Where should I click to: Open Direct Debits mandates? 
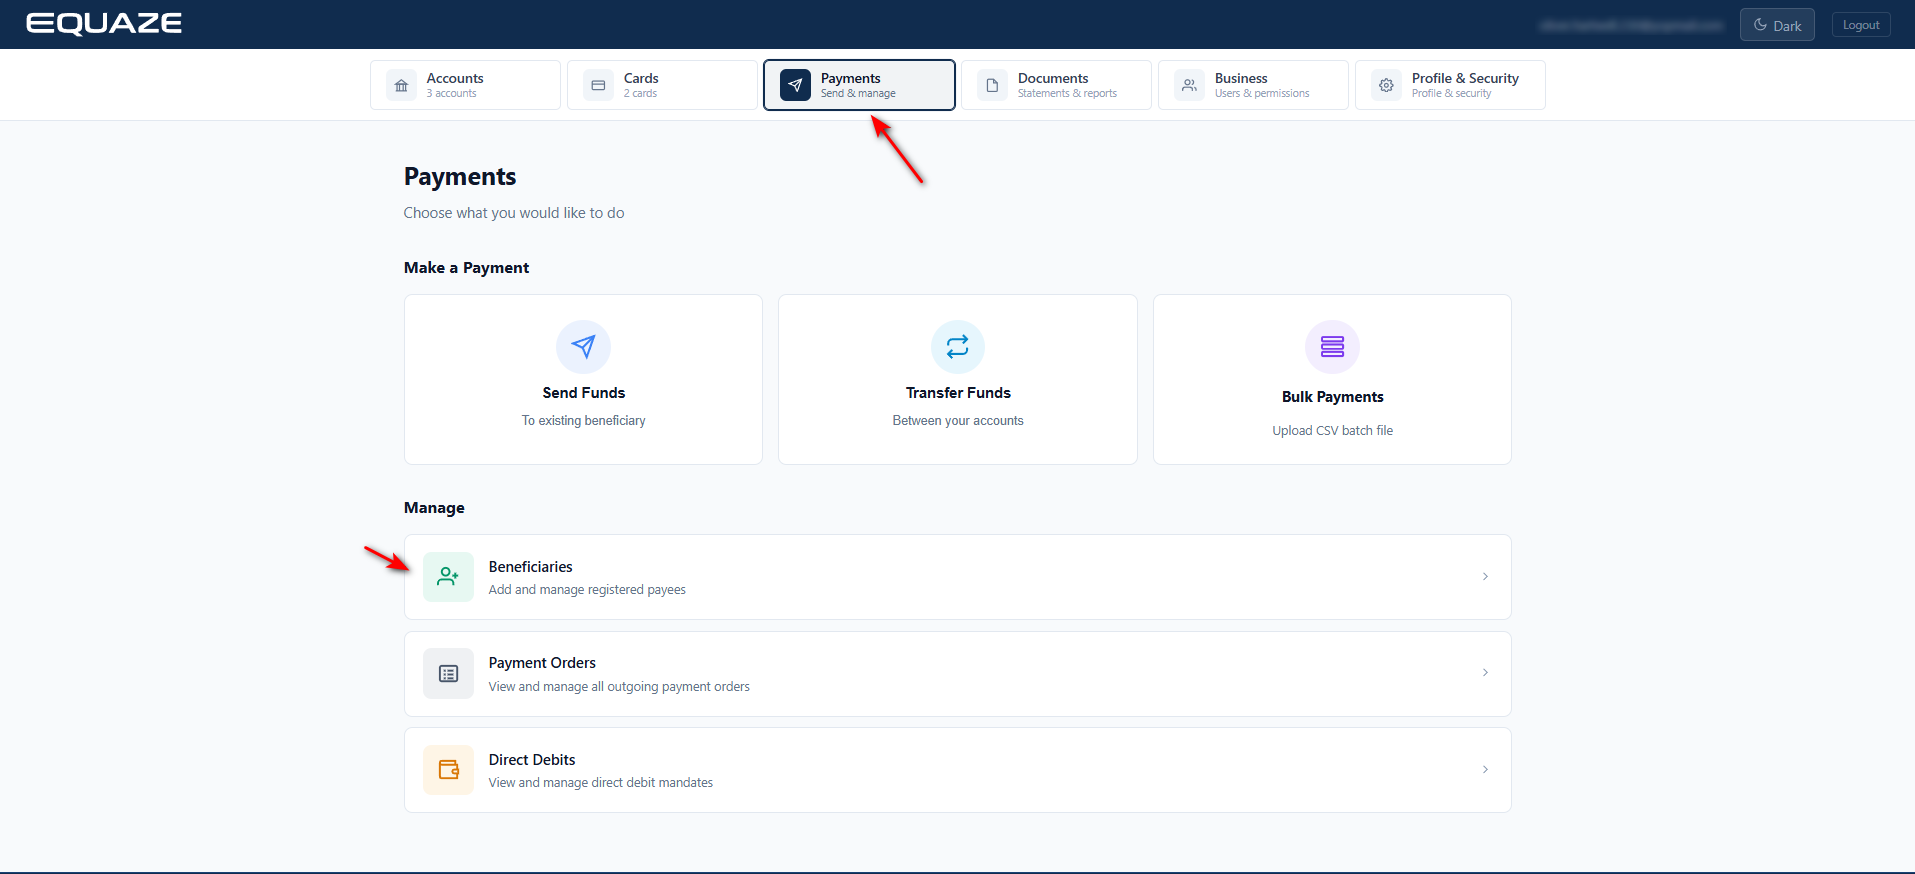(957, 770)
